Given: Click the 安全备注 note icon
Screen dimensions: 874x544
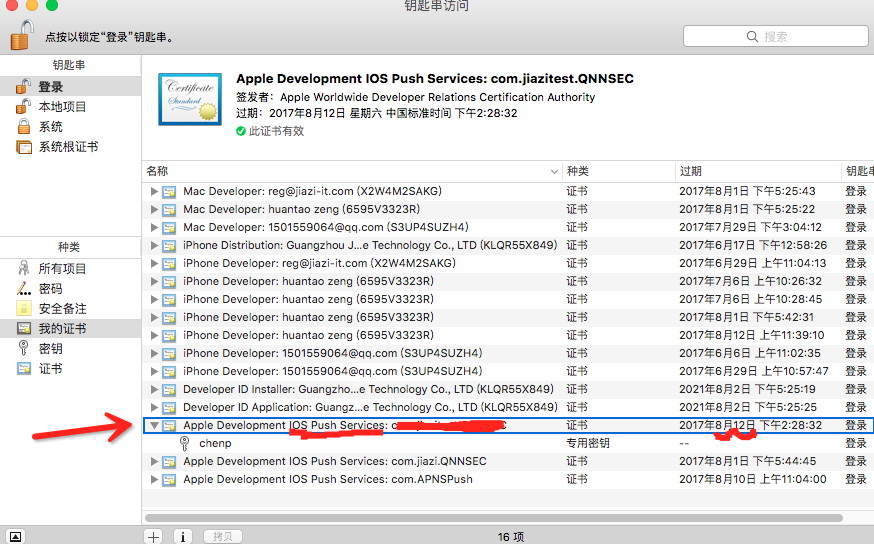Looking at the screenshot, I should 23,308.
